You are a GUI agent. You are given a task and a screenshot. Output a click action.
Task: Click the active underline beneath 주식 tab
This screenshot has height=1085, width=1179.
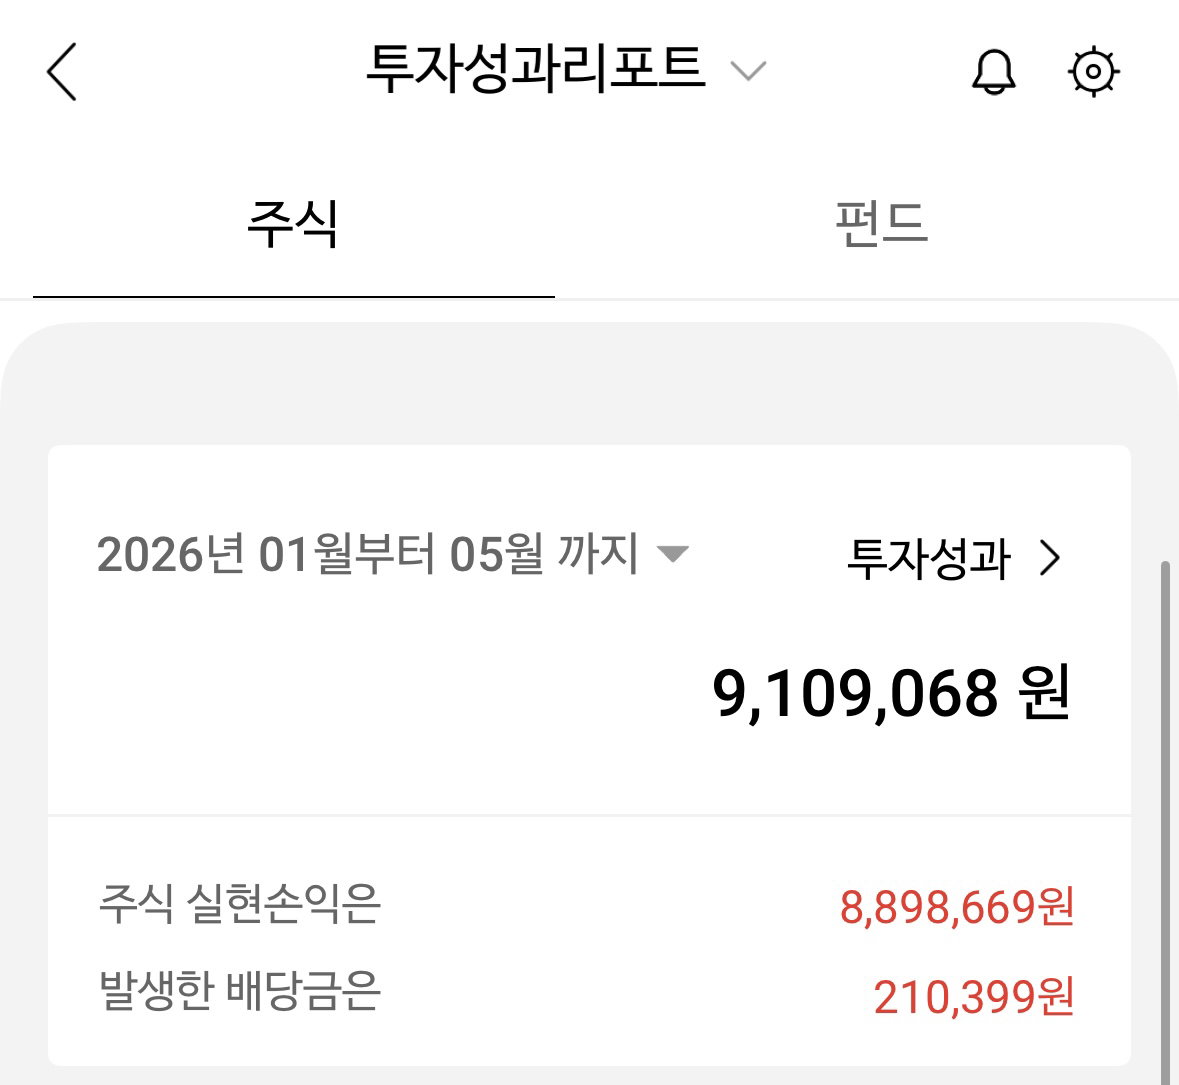[294, 297]
